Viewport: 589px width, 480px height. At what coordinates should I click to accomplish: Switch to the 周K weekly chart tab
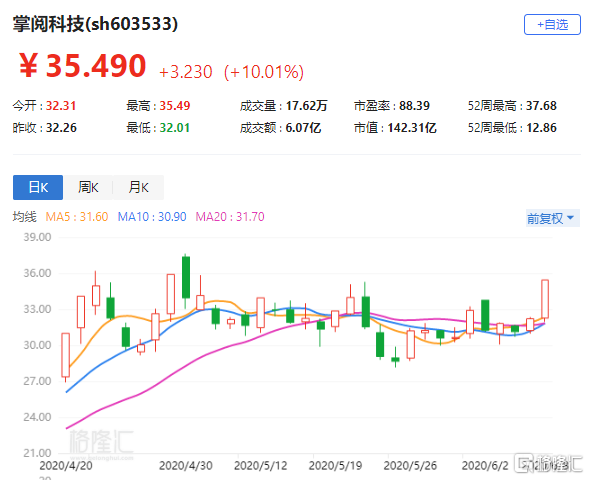(x=88, y=187)
